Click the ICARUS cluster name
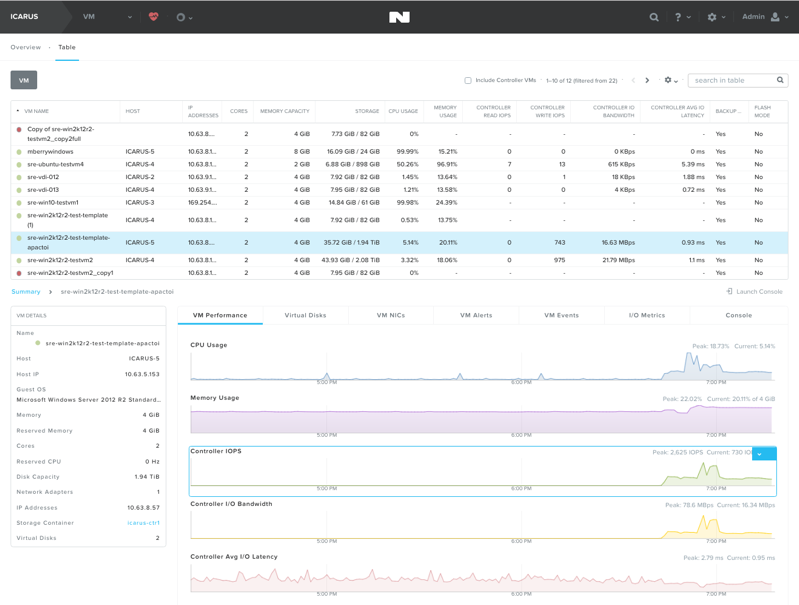This screenshot has height=605, width=799. click(24, 16)
